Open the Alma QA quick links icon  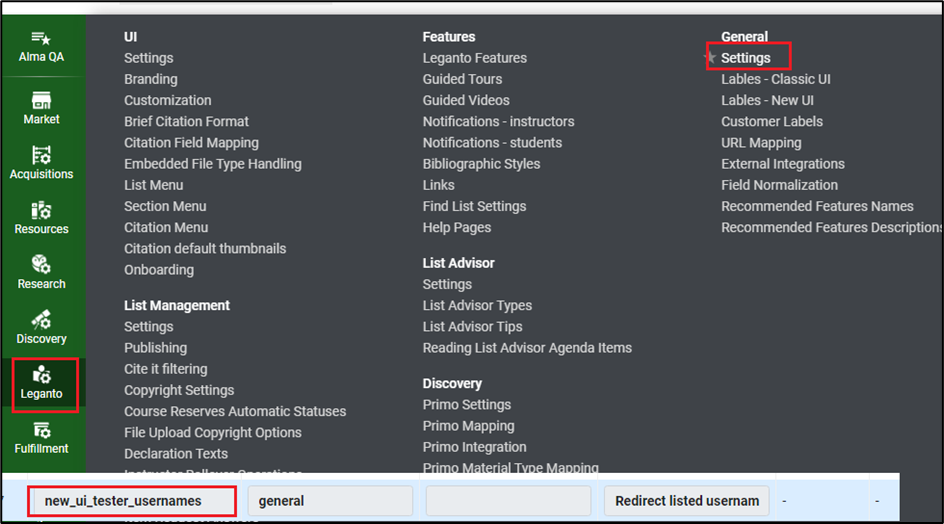(41, 47)
